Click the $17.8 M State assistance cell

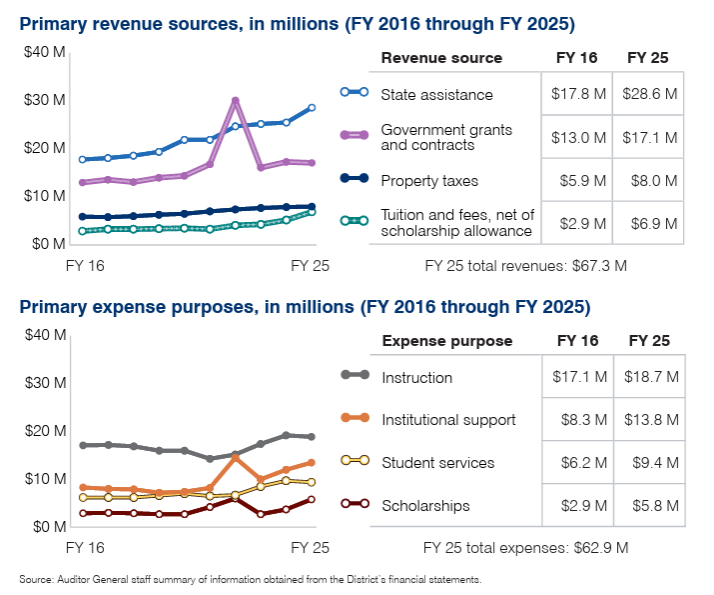pos(578,94)
